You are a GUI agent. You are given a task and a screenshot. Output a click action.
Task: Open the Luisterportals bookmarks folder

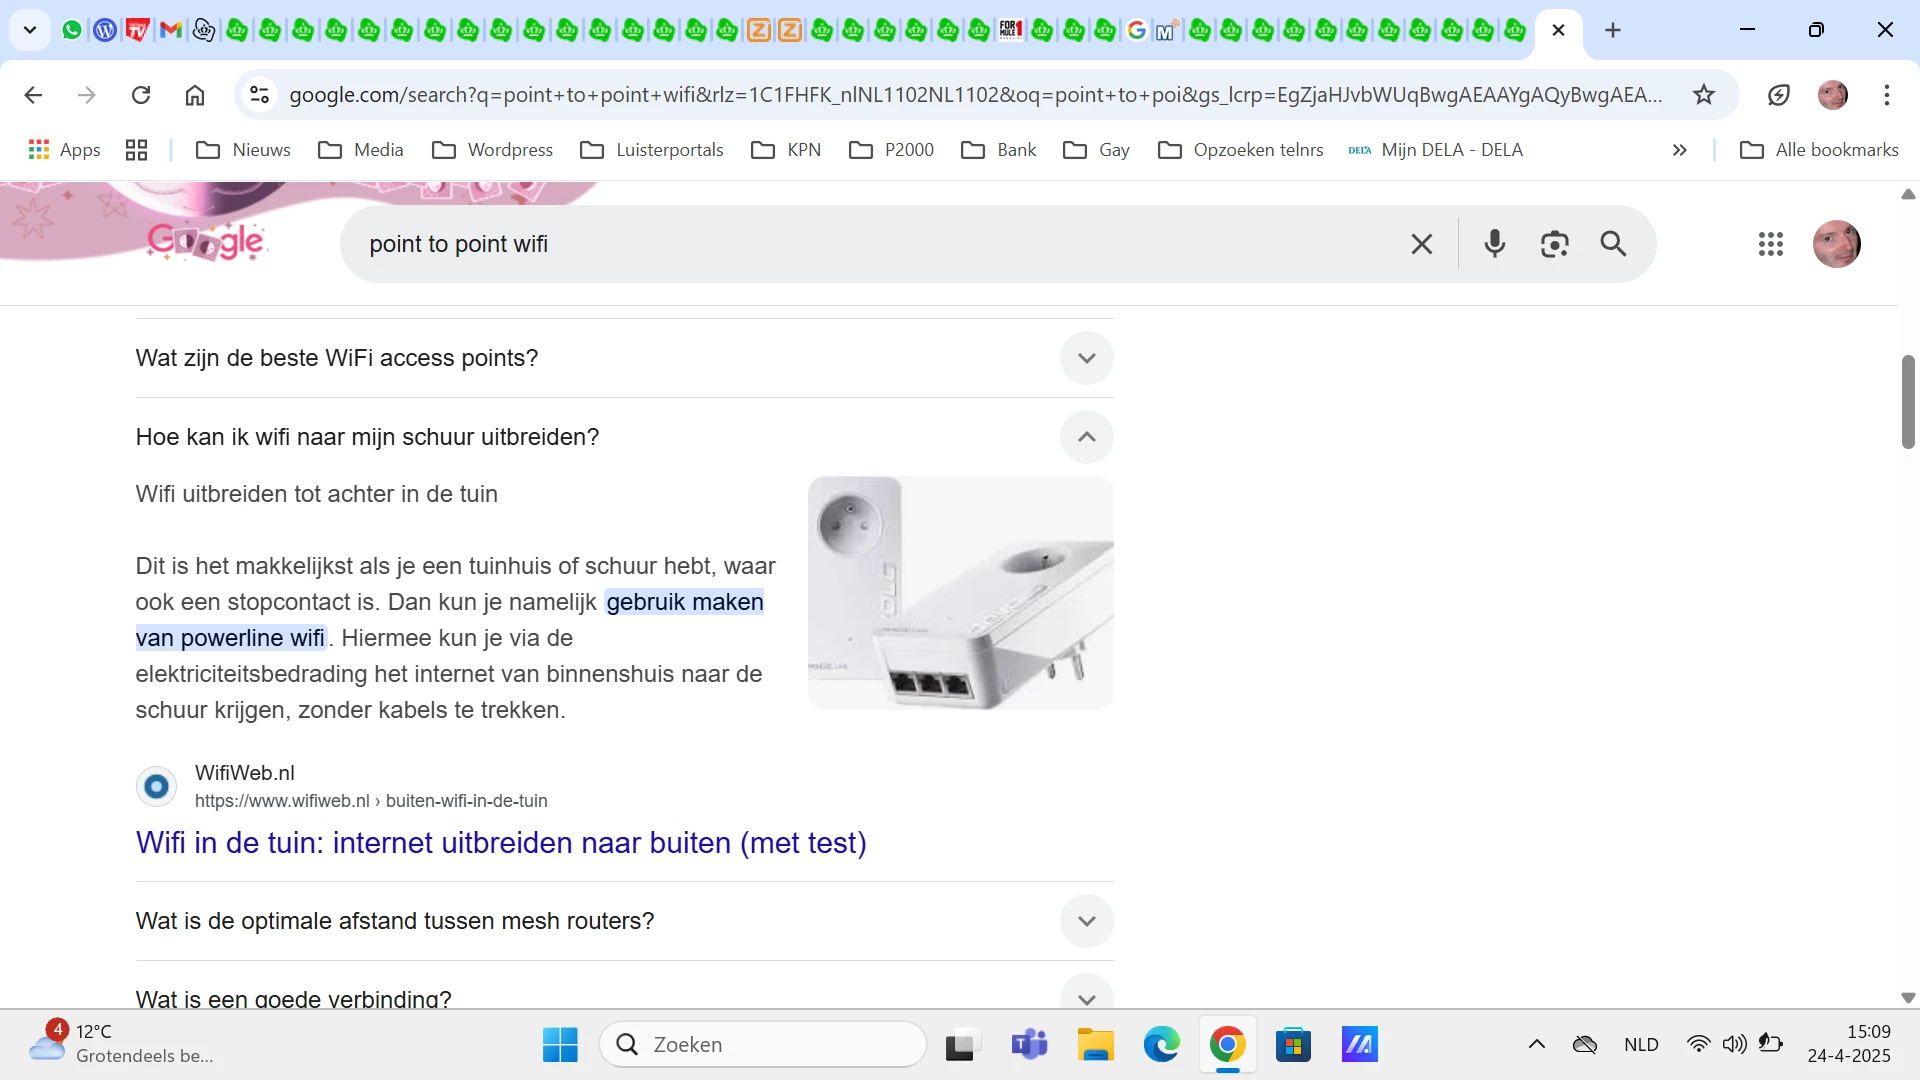point(651,150)
